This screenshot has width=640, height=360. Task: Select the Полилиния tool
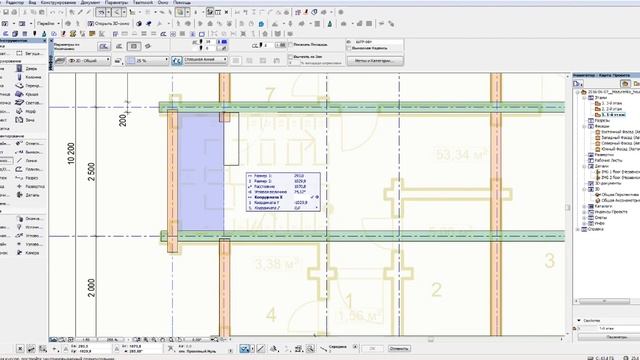(x=29, y=169)
